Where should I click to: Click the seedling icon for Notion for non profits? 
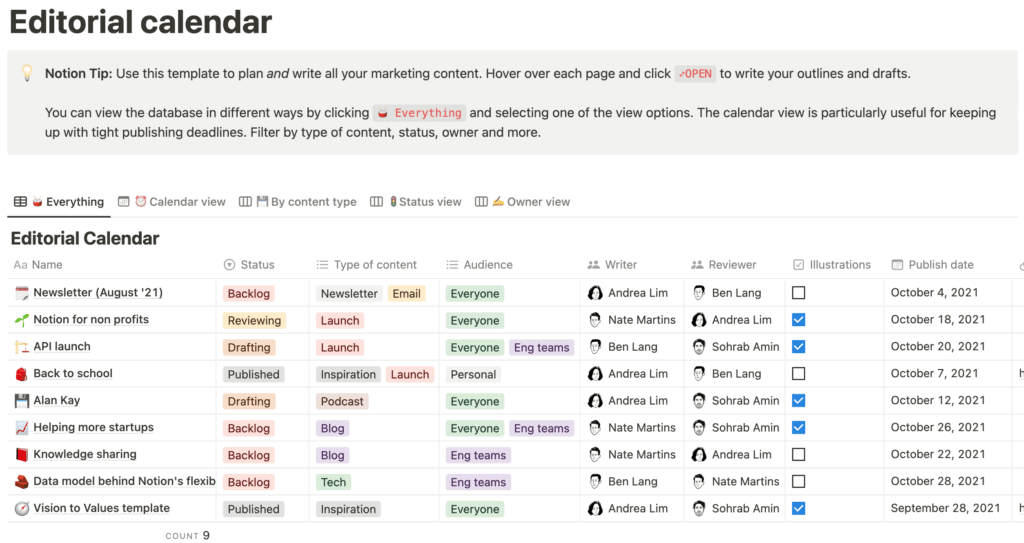pyautogui.click(x=22, y=320)
